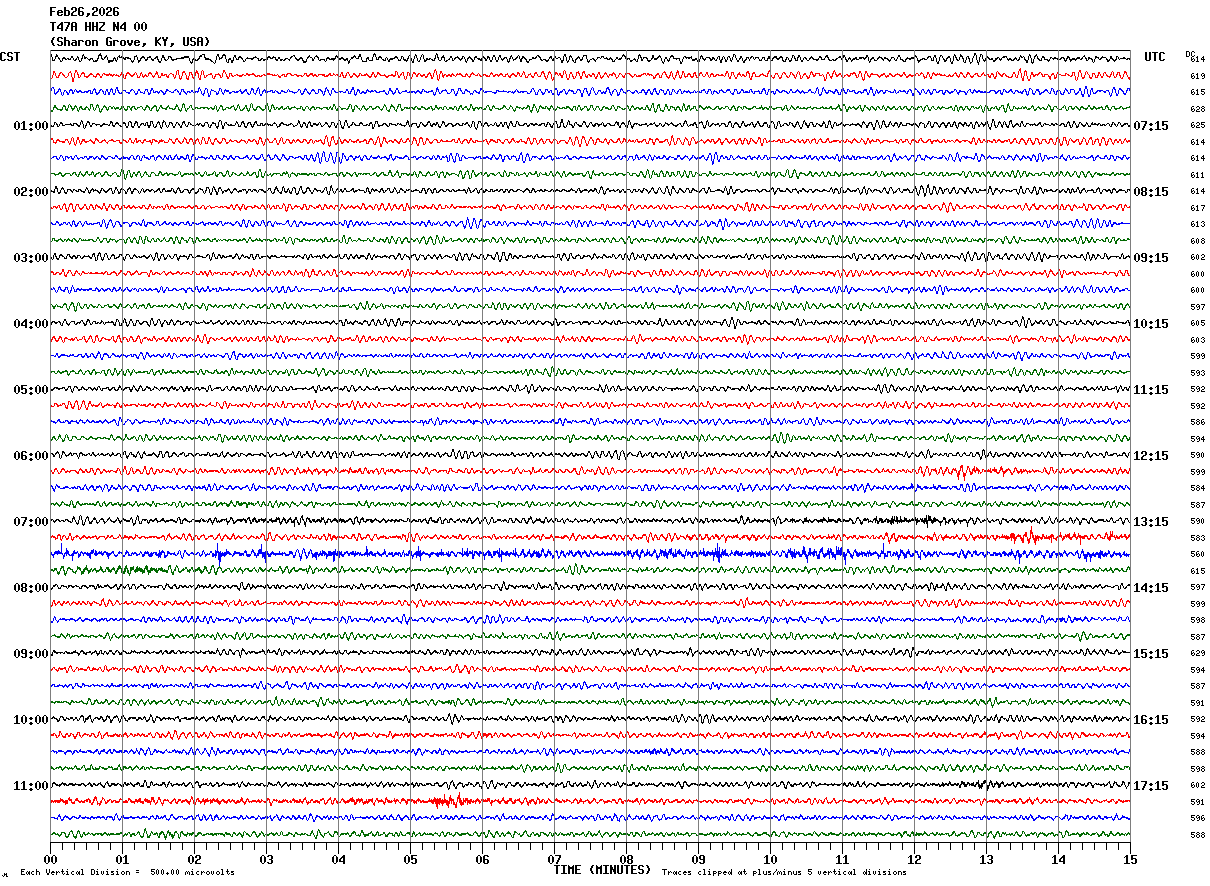Click minute 15 on the bottom axis

click(x=1130, y=859)
